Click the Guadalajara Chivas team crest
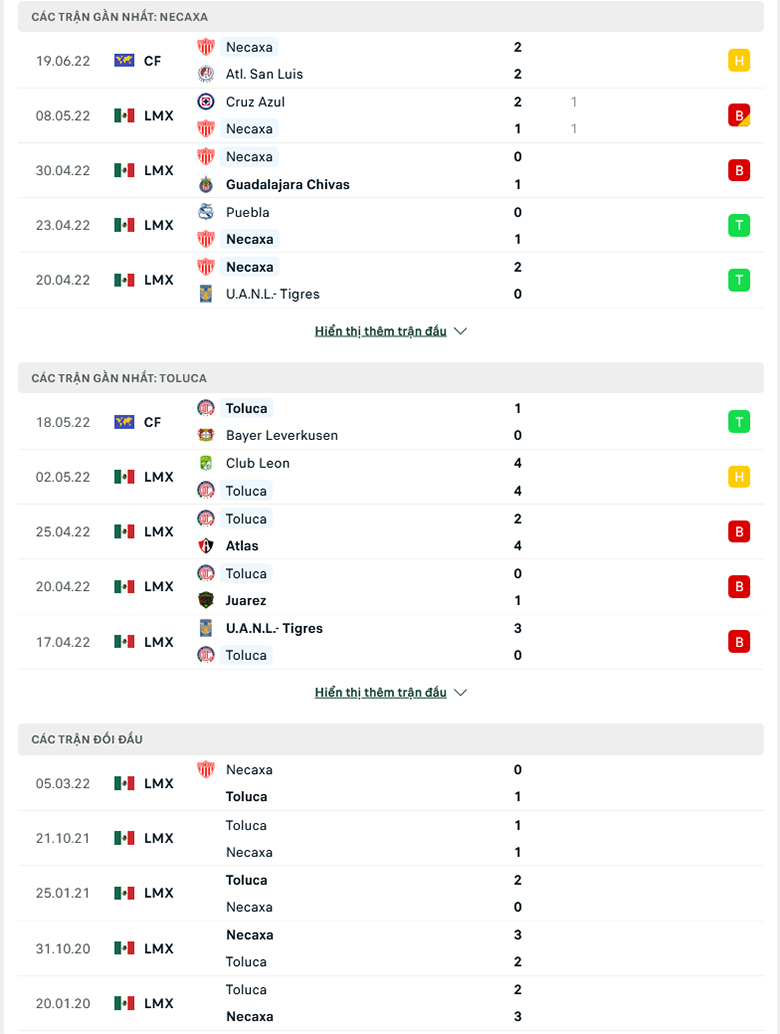The height and width of the screenshot is (1034, 780). click(206, 185)
